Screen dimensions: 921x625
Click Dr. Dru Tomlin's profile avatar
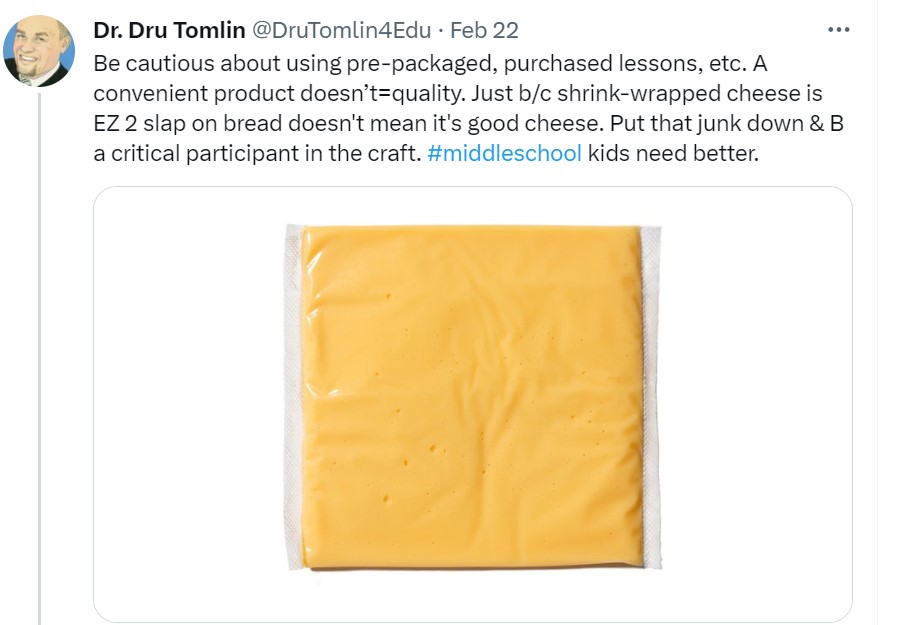(38, 51)
